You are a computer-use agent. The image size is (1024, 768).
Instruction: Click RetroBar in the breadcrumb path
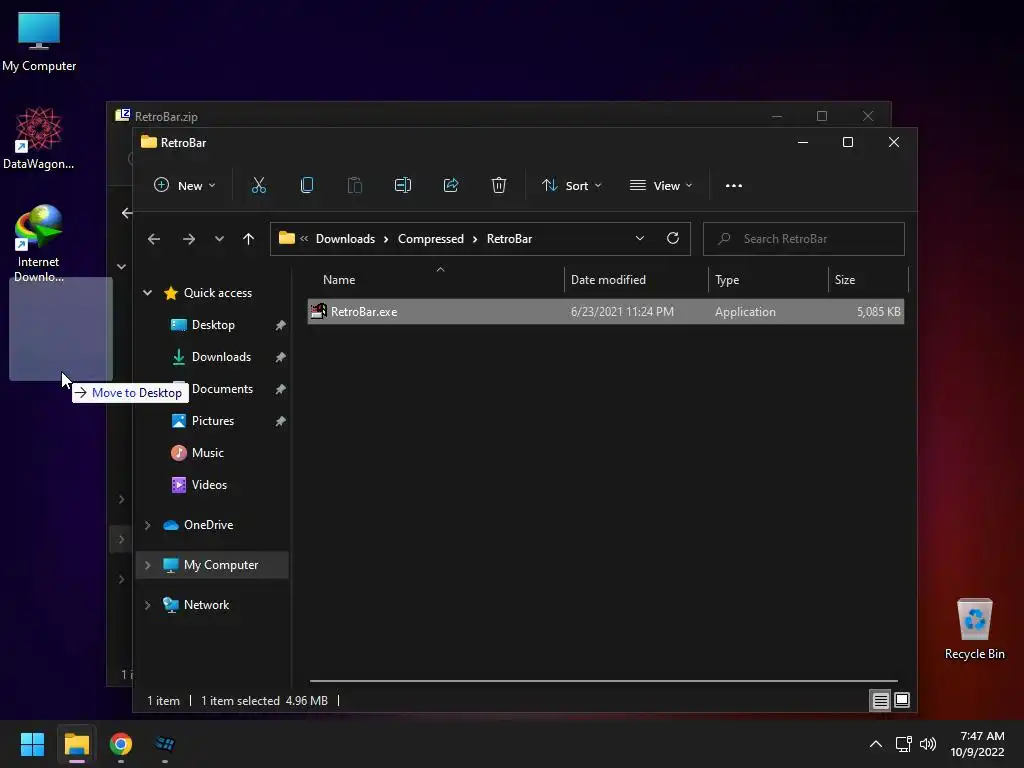click(x=509, y=238)
